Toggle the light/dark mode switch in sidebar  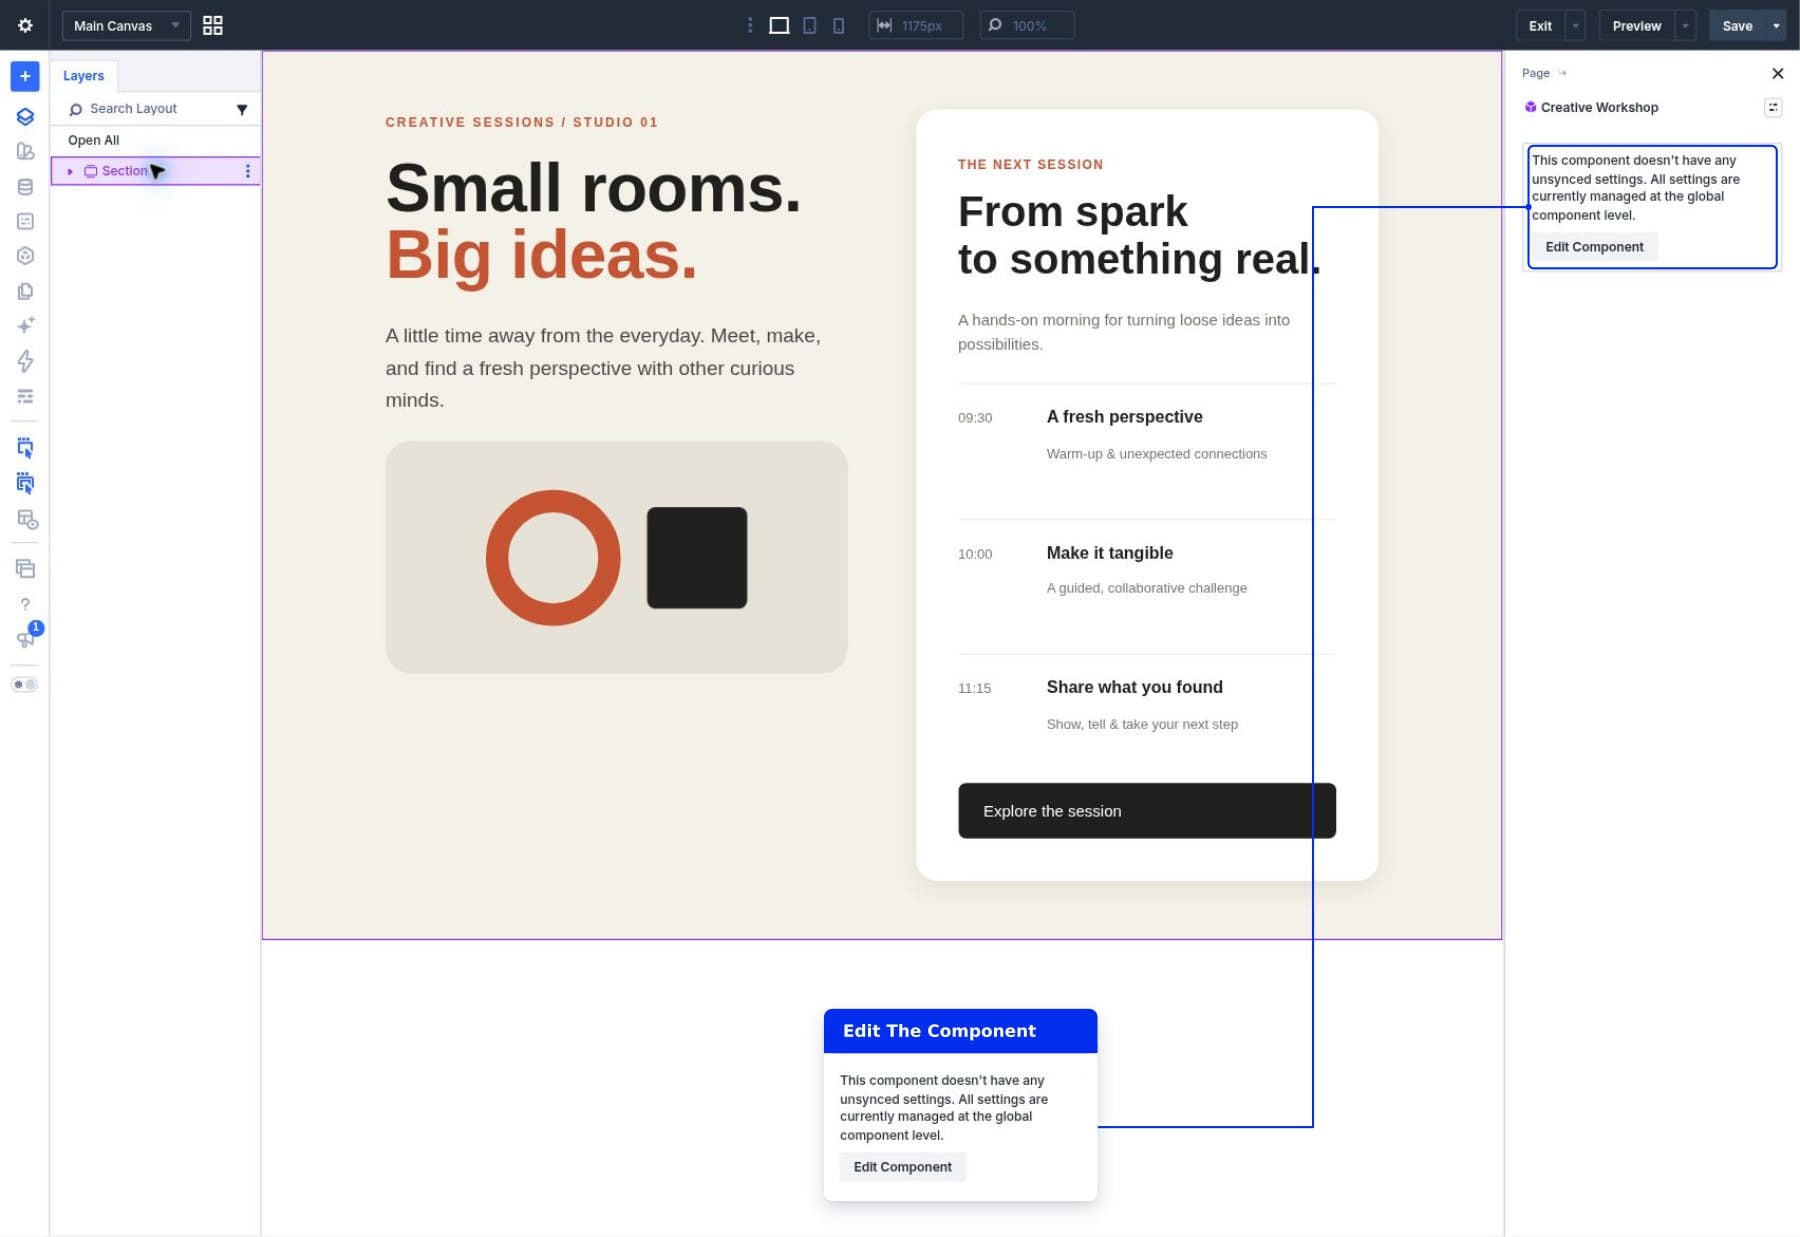[25, 685]
